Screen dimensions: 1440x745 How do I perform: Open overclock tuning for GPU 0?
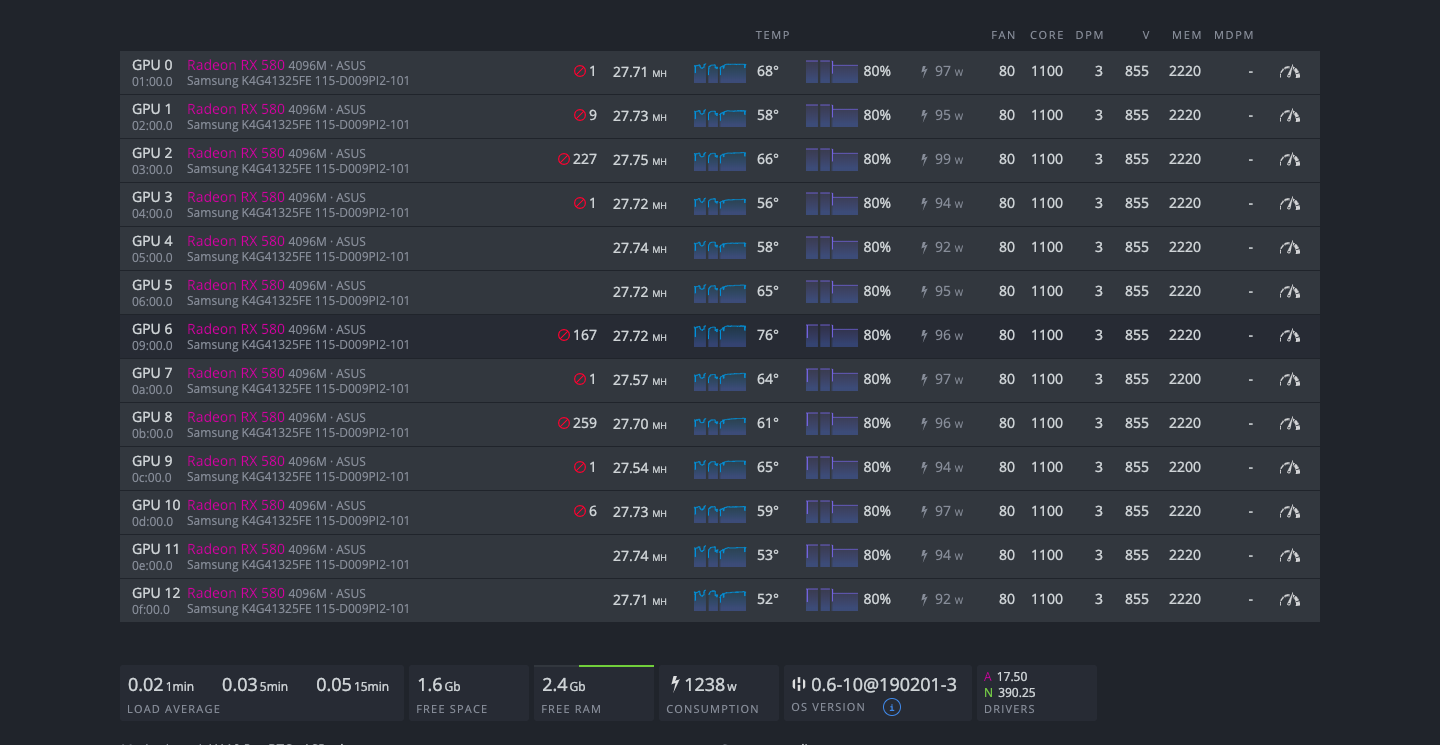(1290, 71)
